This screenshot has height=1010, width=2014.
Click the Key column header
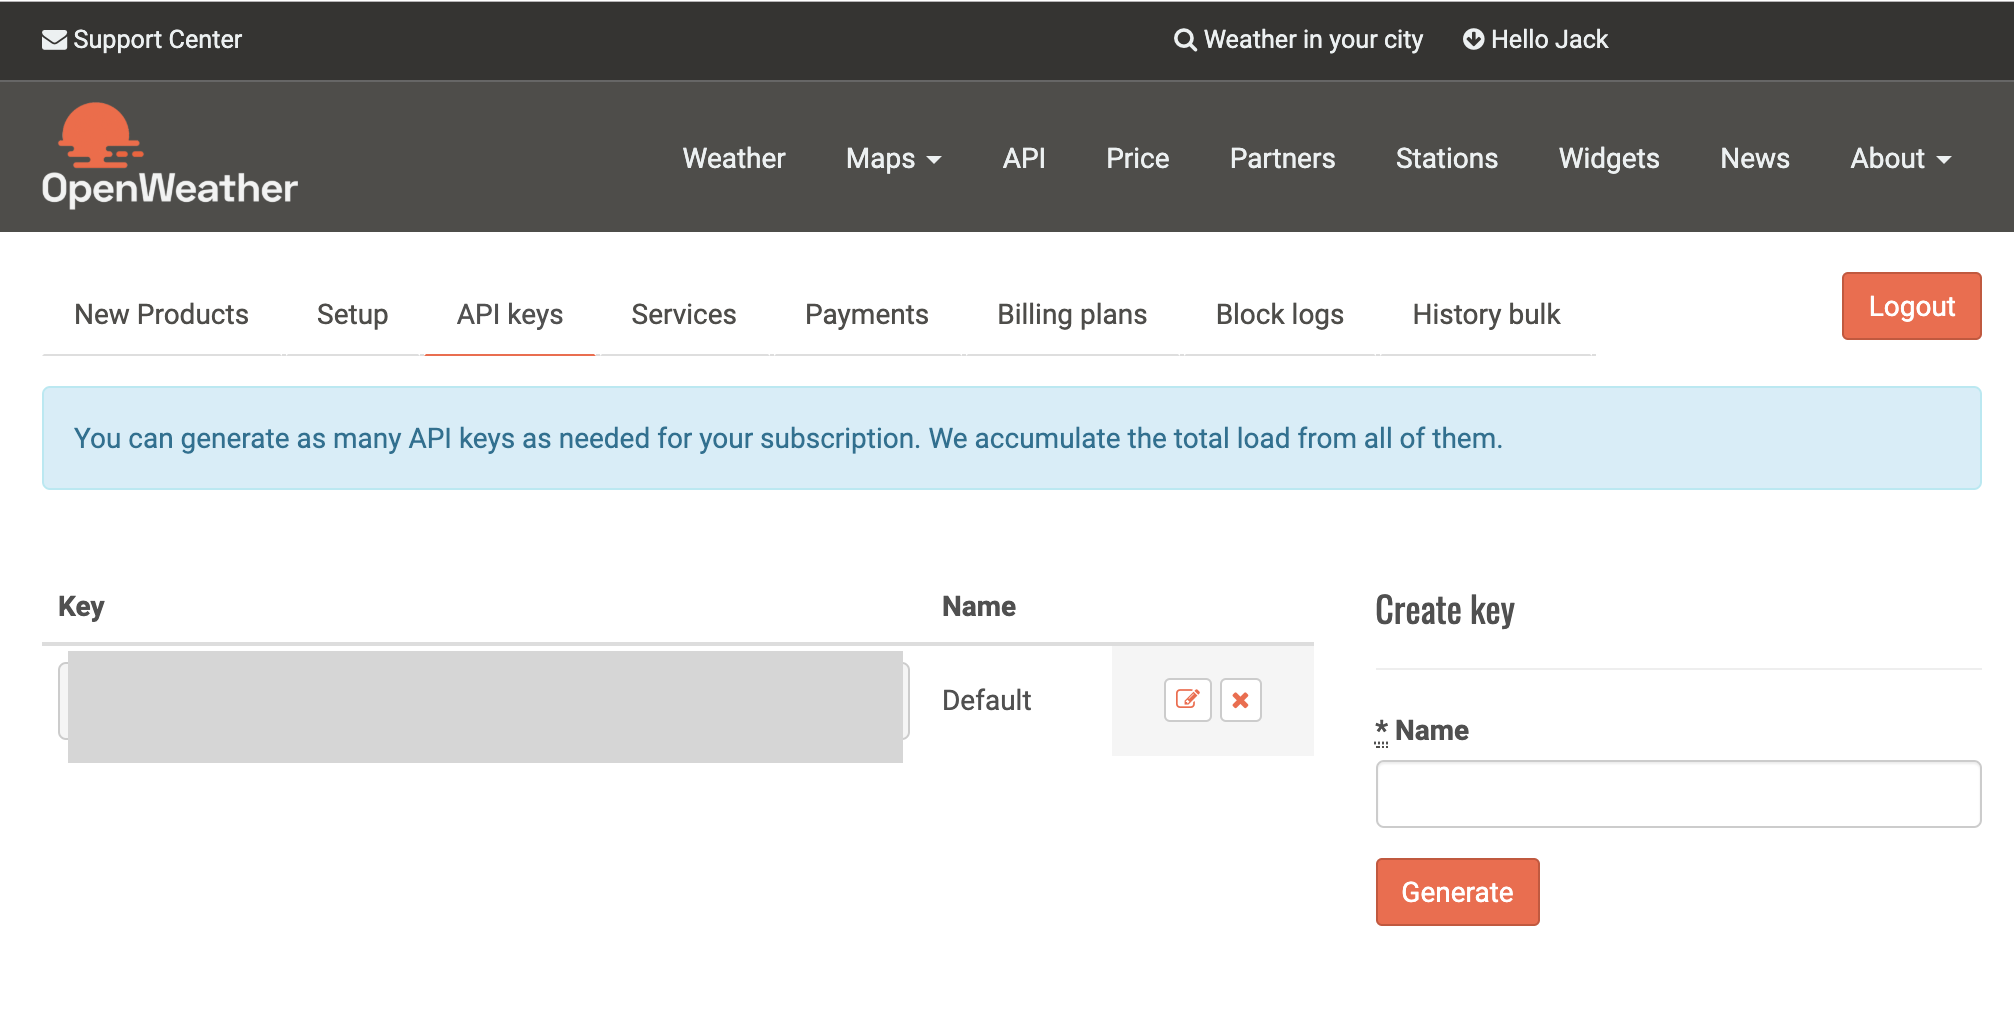(81, 606)
